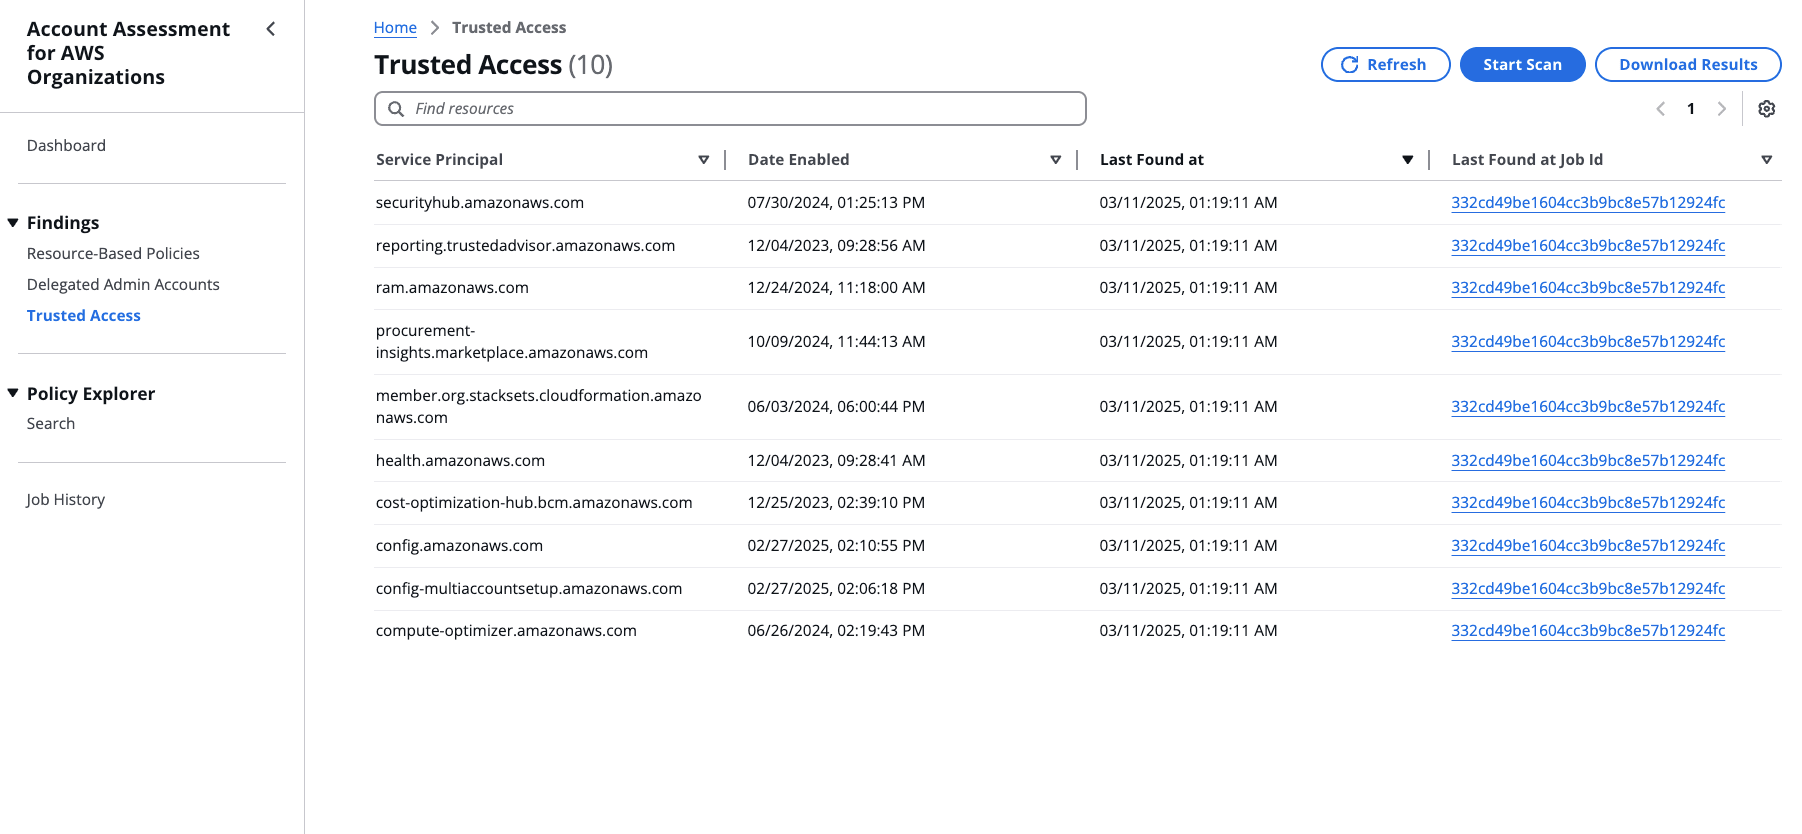1802x834 pixels.
Task: Select config.amazonaws.com service principal cell
Action: (x=459, y=546)
